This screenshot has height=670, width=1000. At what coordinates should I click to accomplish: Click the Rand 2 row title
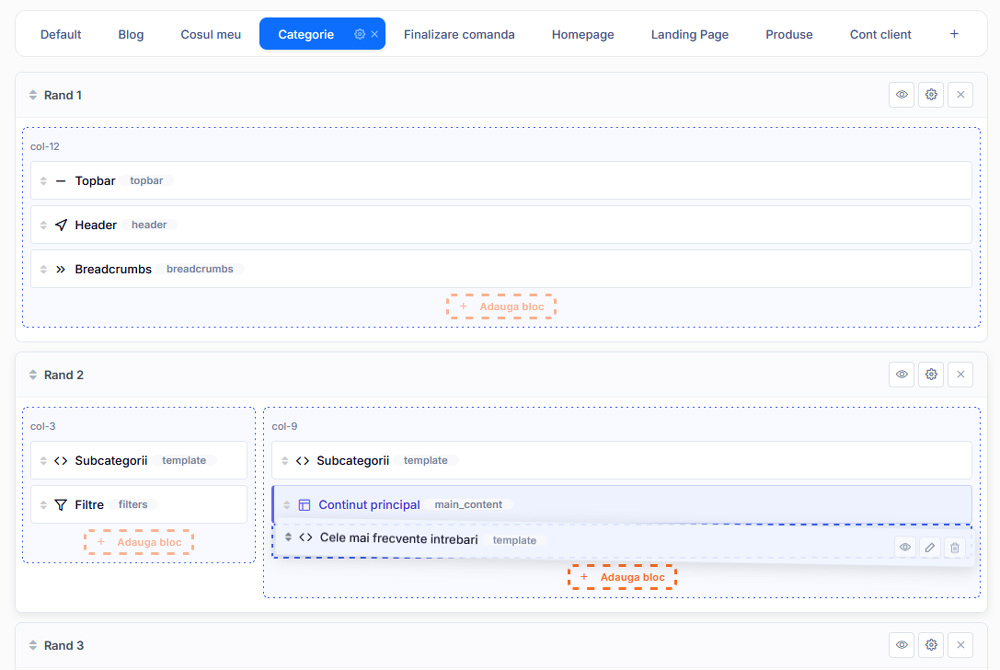tap(64, 375)
